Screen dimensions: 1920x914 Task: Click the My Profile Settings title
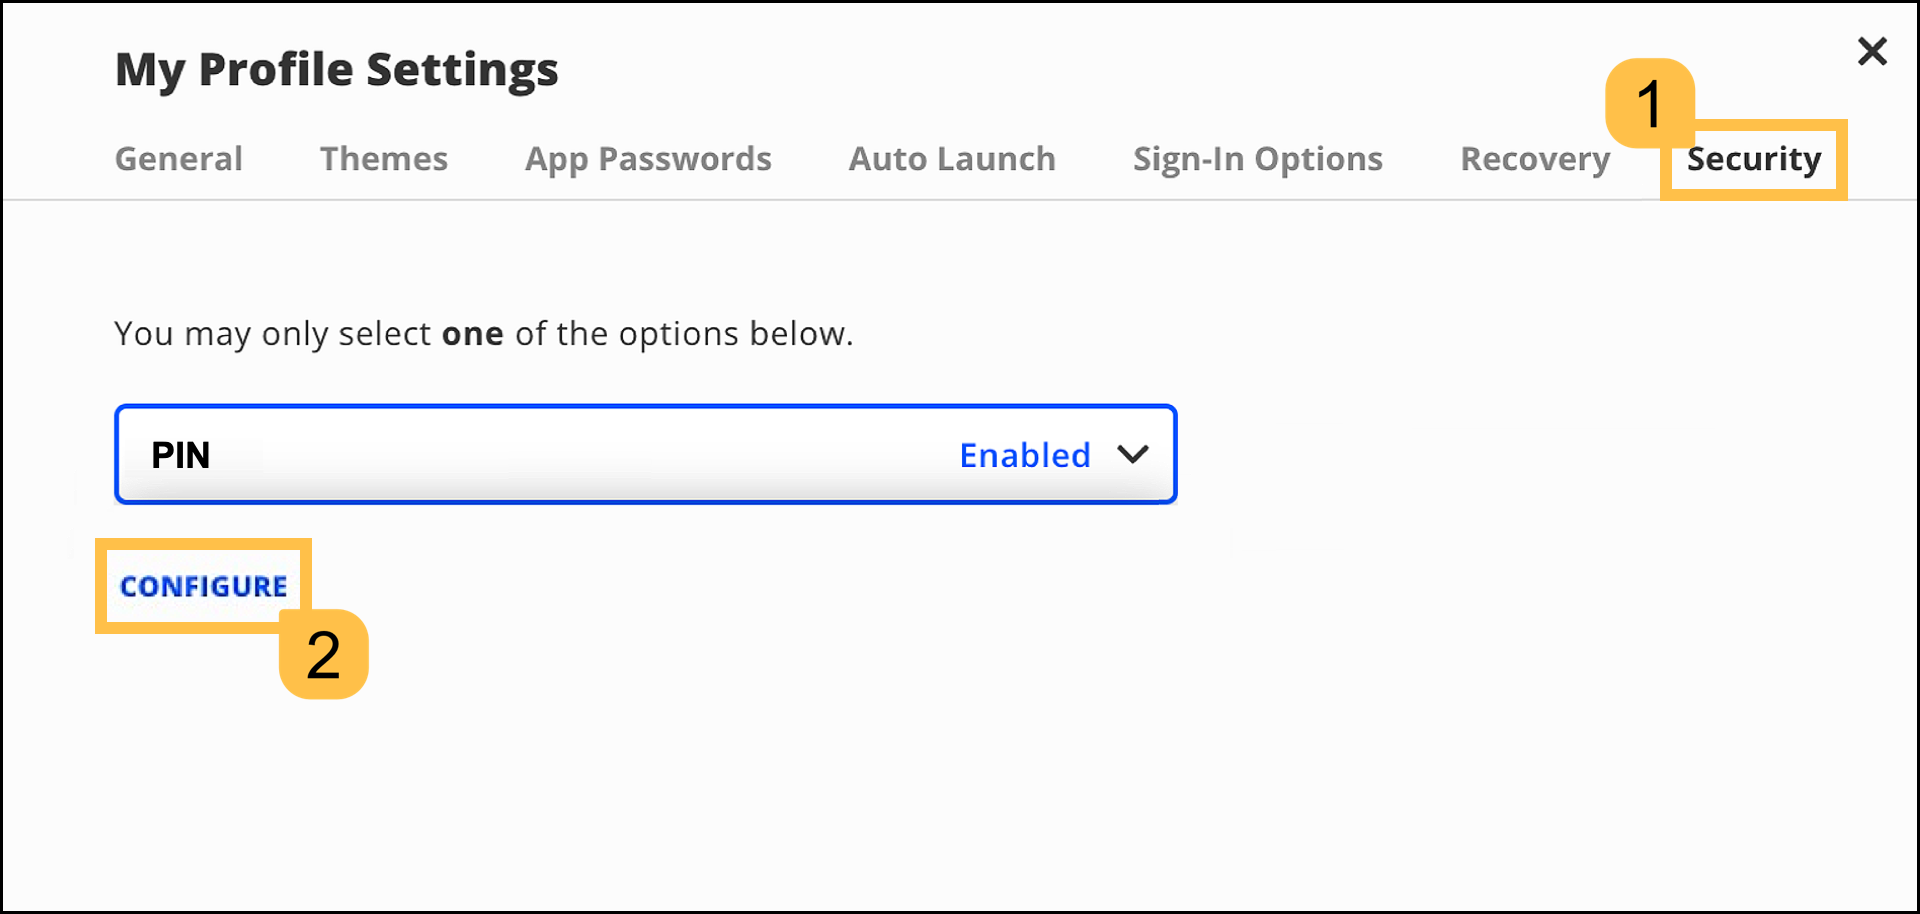point(336,69)
